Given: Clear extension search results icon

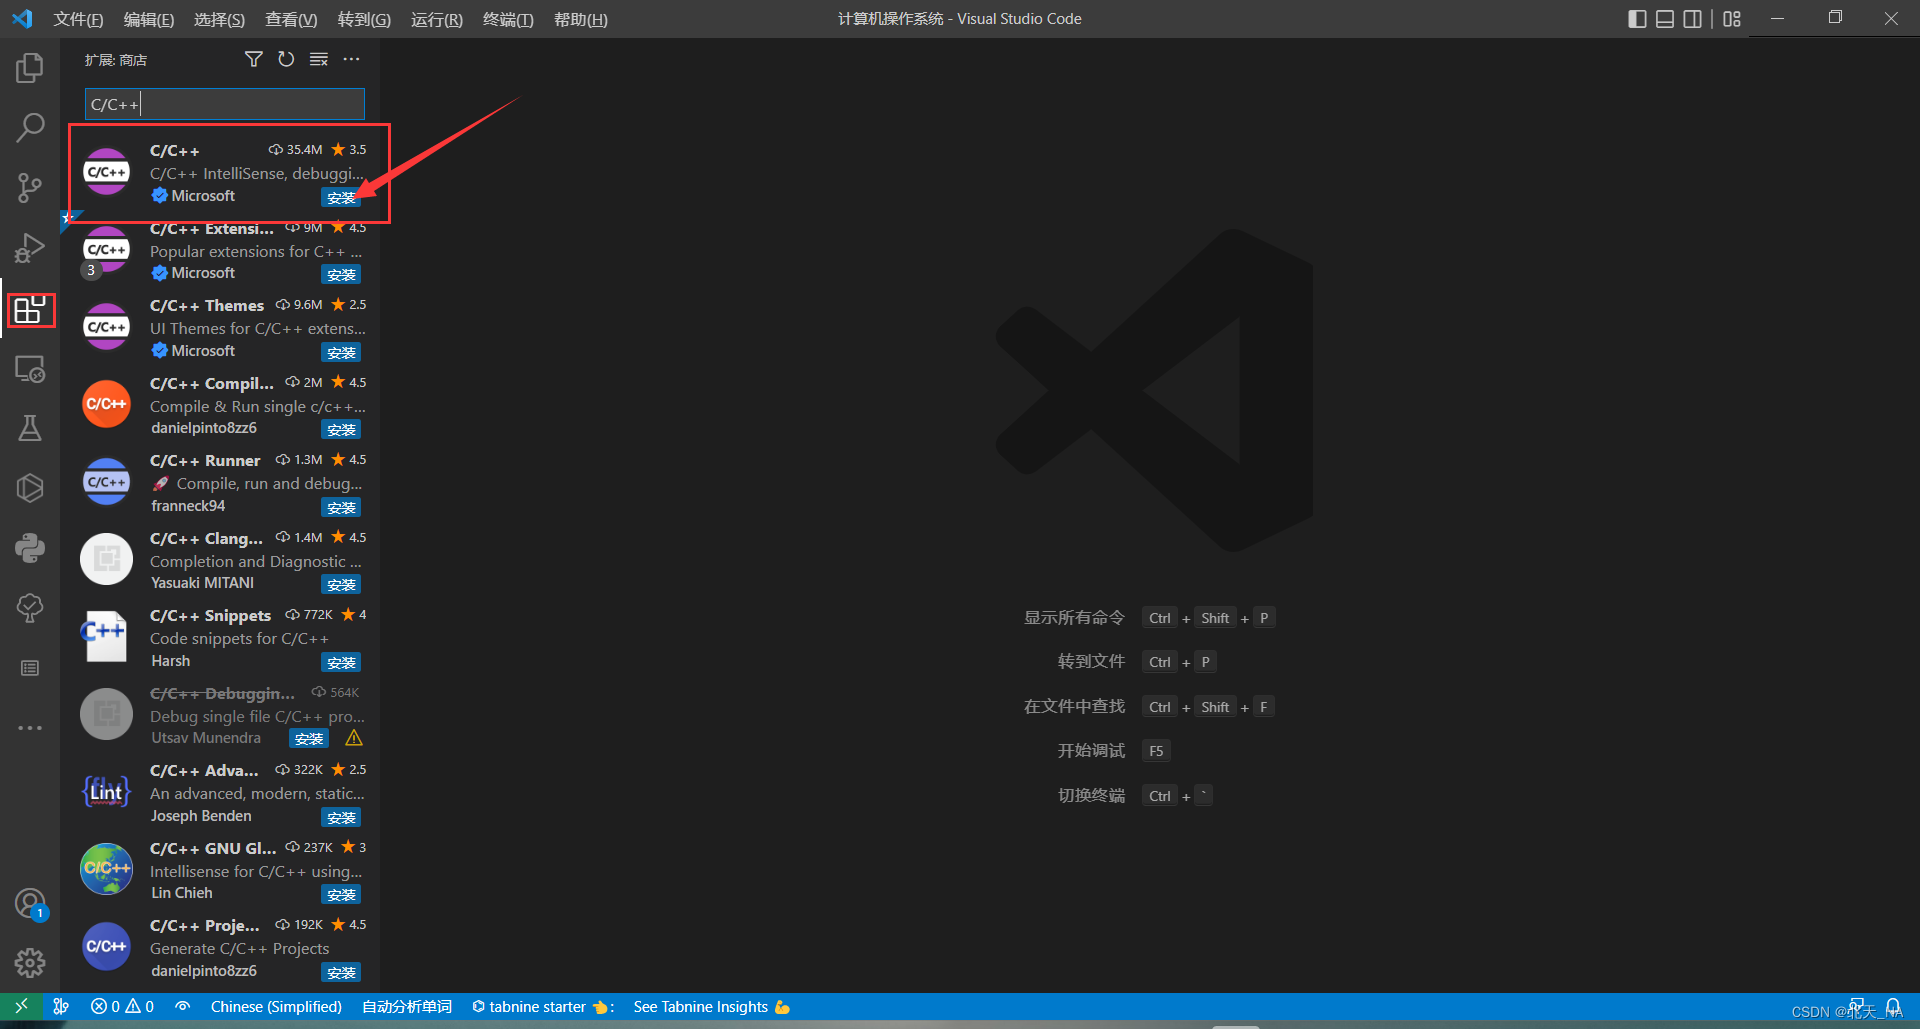Looking at the screenshot, I should [x=319, y=59].
